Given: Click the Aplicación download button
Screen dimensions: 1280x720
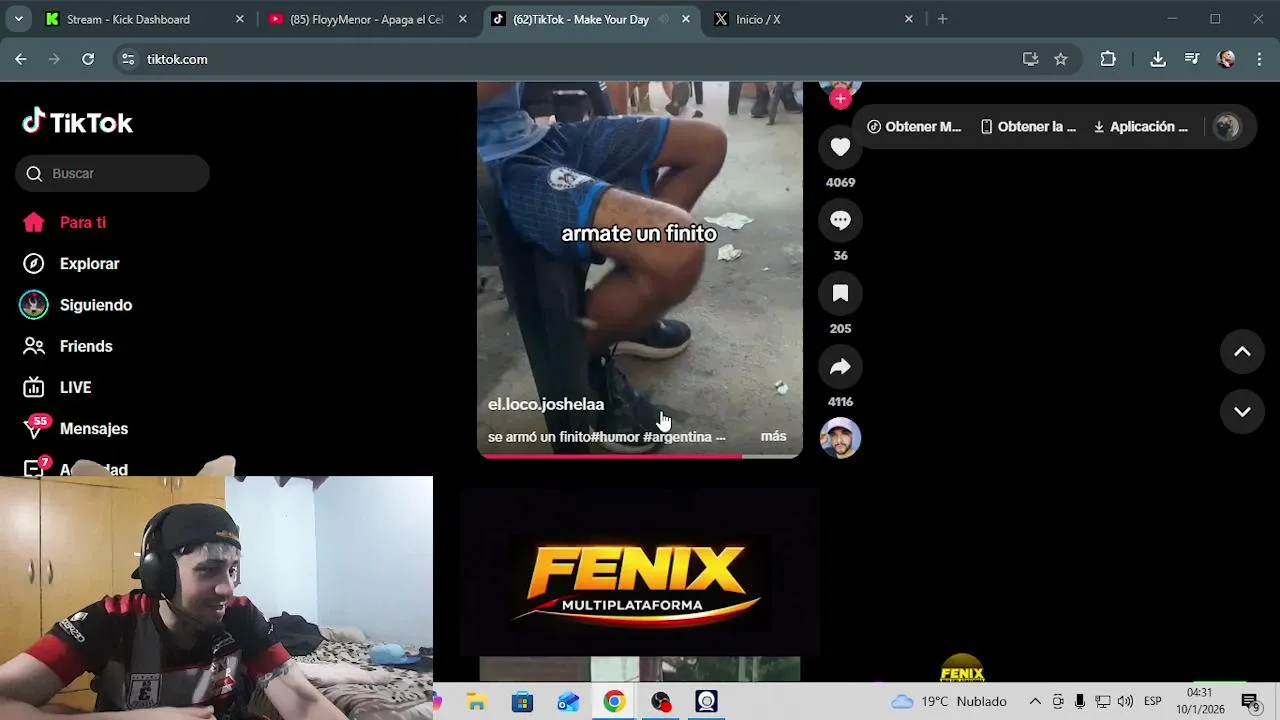Looking at the screenshot, I should click(x=1141, y=127).
